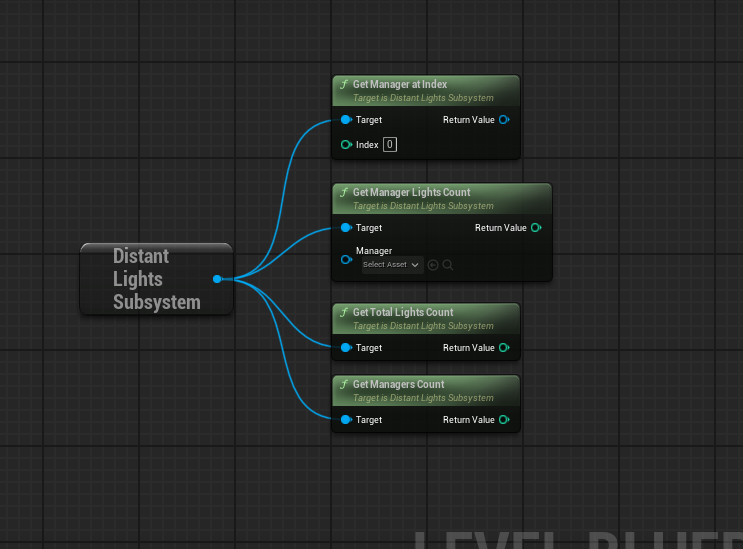
Task: Click Target pin on Get Manager at Index
Action: [346, 120]
